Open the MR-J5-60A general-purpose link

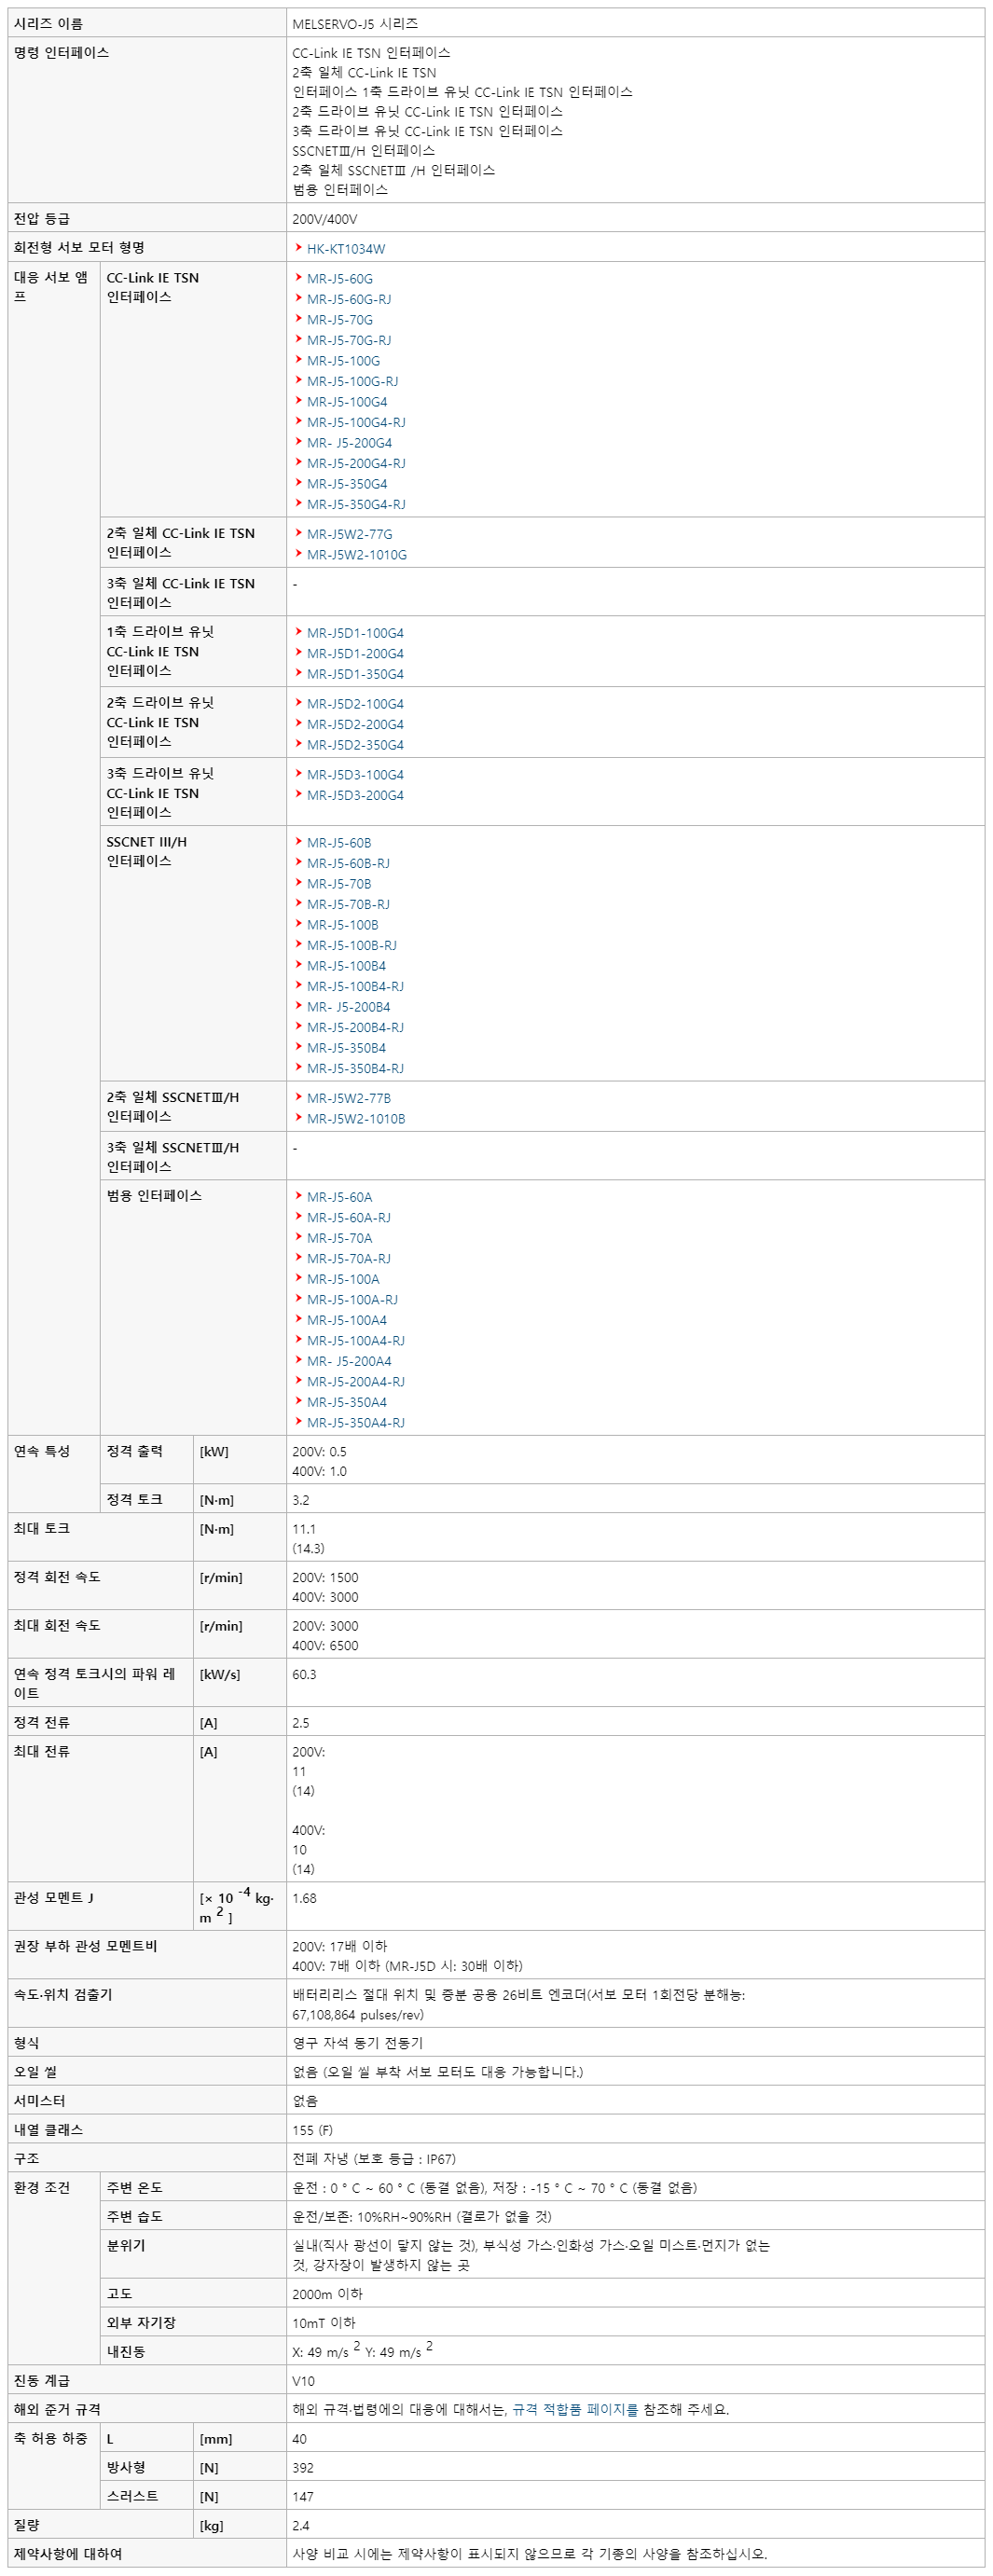click(x=339, y=1197)
